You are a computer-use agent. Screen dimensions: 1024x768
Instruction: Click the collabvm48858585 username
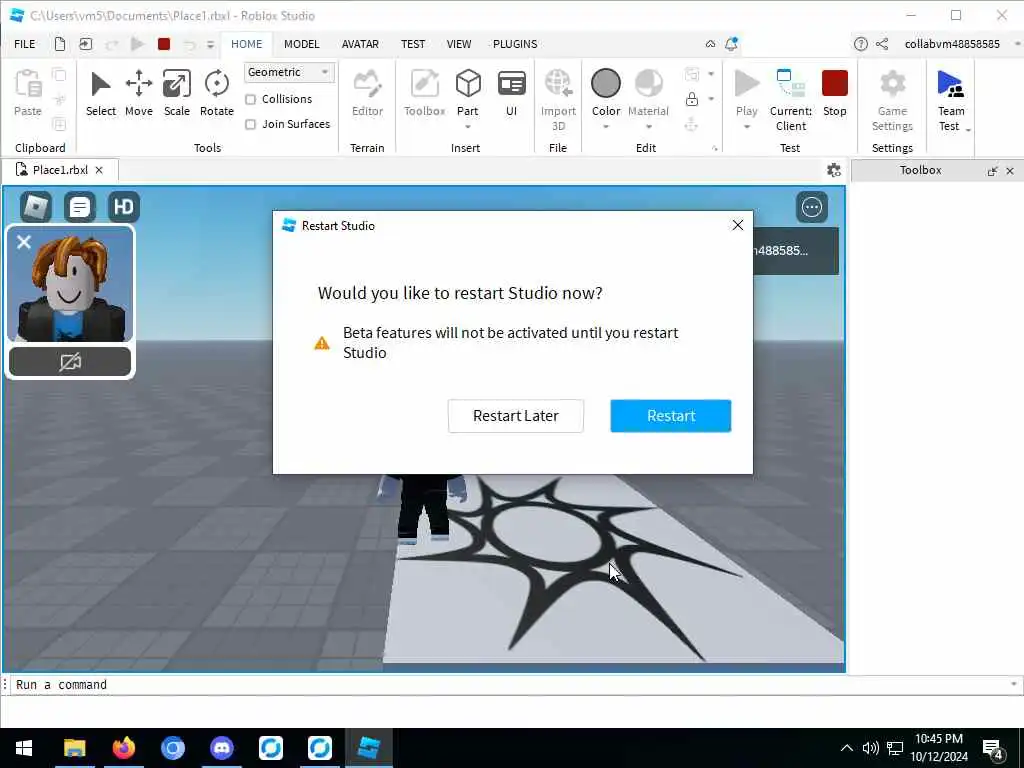coord(952,44)
